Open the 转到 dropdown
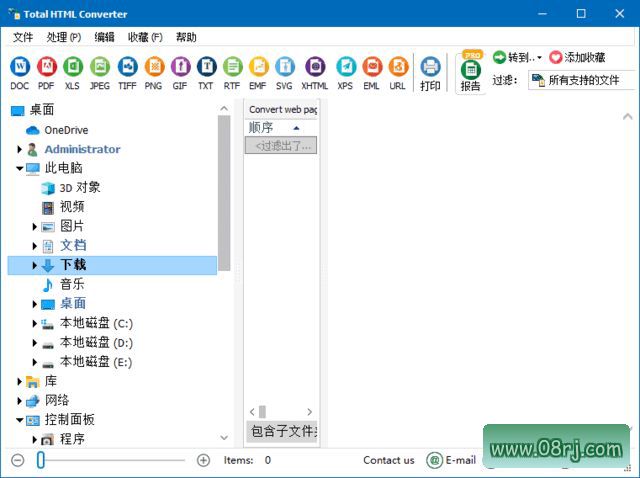The width and height of the screenshot is (640, 478). (517, 58)
